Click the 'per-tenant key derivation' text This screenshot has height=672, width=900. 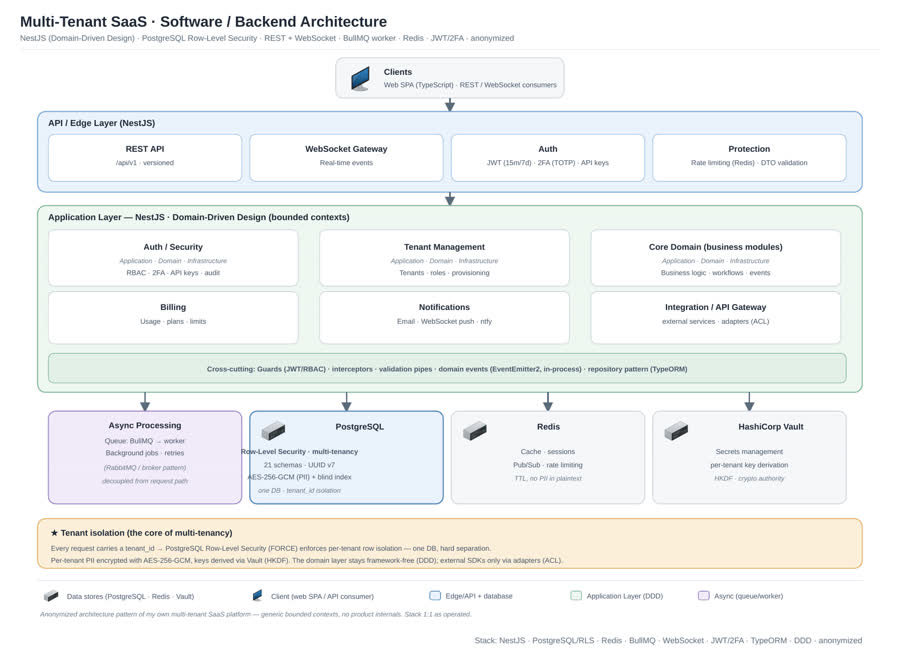[x=749, y=465]
